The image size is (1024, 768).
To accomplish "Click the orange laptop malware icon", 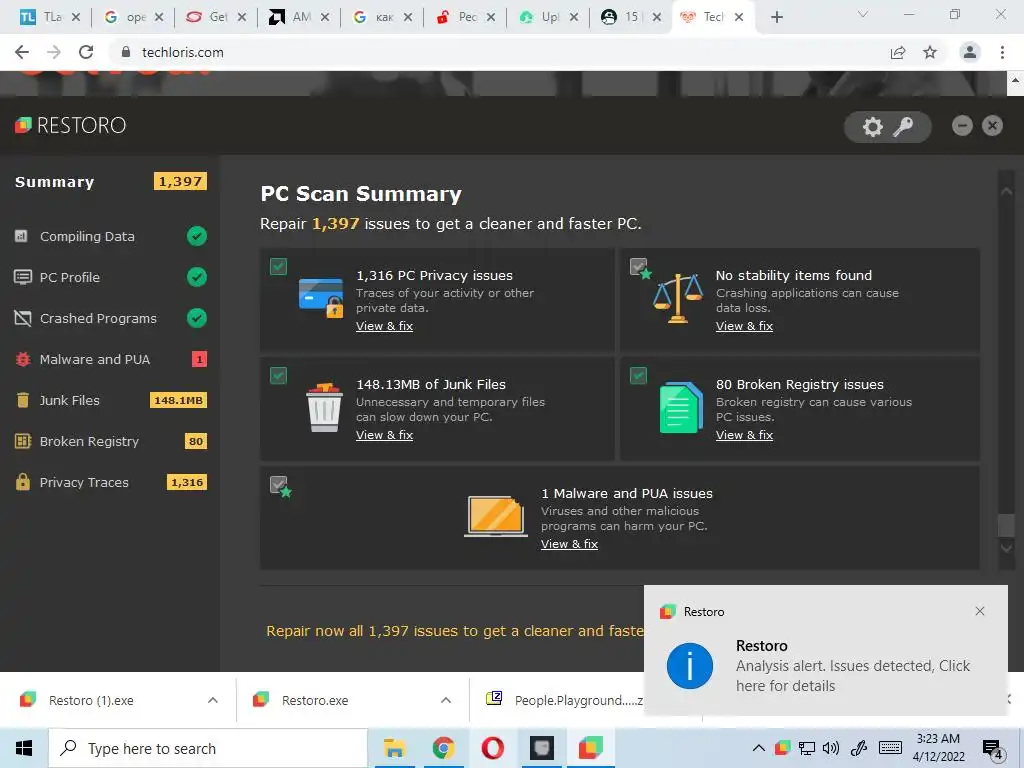I will coord(496,516).
